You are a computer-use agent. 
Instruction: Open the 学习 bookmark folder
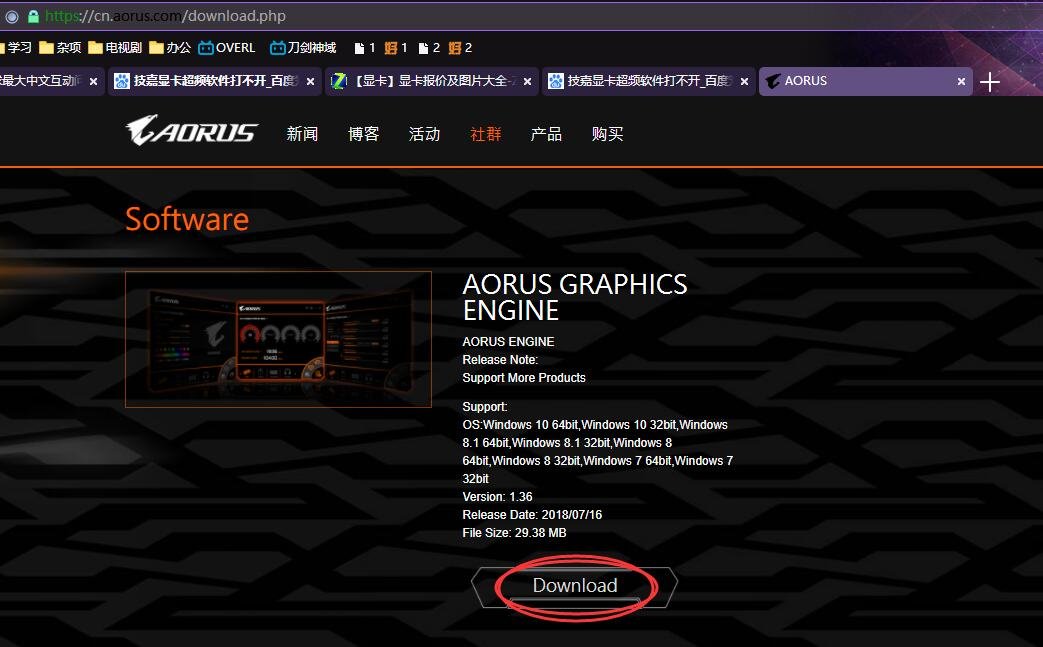click(x=16, y=48)
